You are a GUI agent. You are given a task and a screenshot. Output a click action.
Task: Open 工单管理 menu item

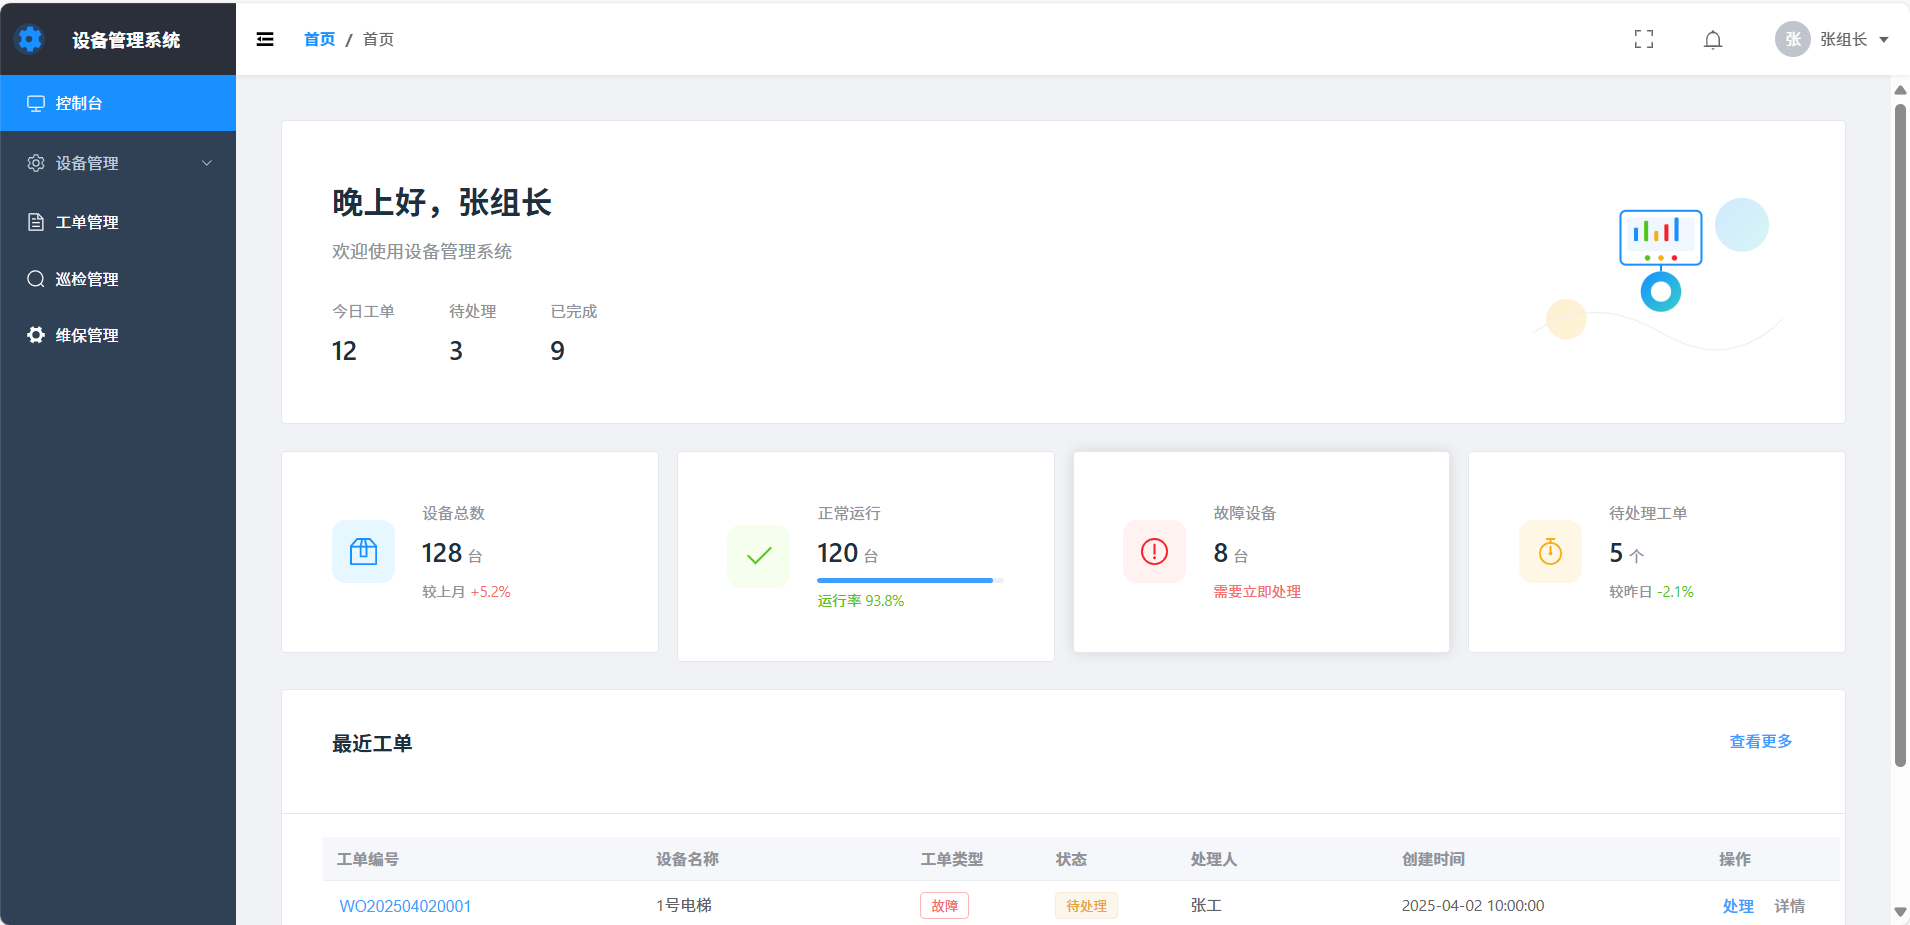click(x=118, y=222)
